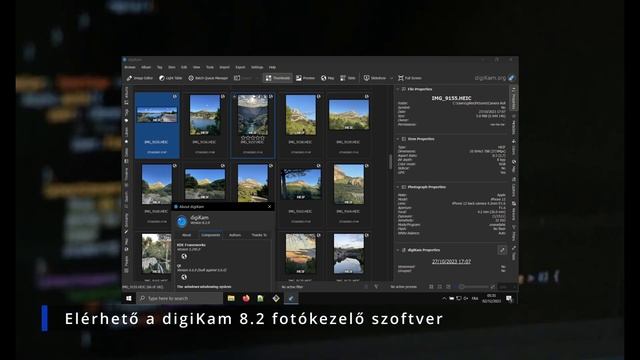
Task: Switch to Thanks To tab in About dialog
Action: (259, 235)
